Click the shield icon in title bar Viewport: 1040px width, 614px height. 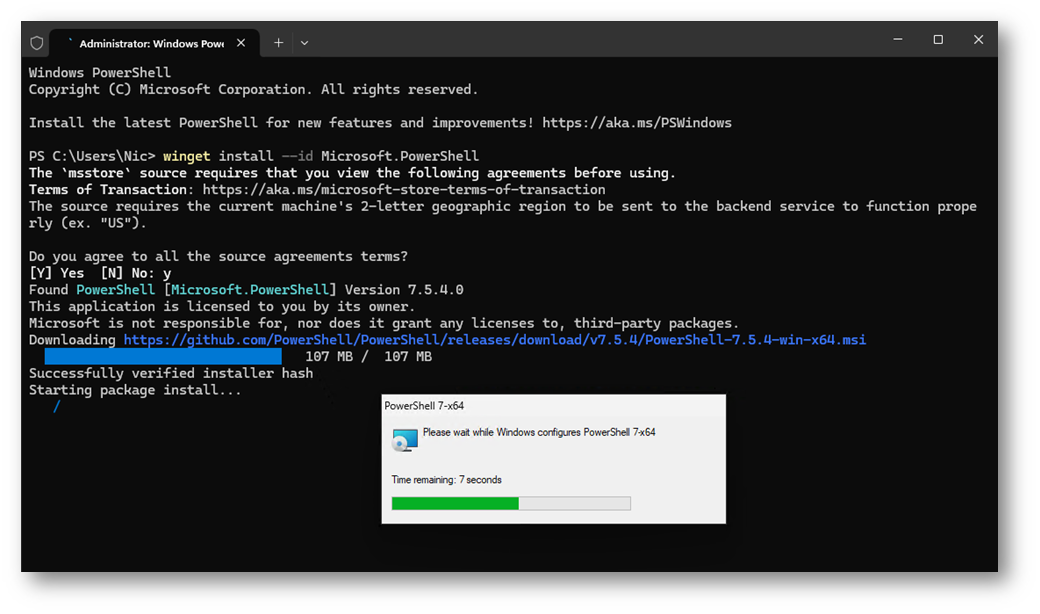click(x=36, y=43)
